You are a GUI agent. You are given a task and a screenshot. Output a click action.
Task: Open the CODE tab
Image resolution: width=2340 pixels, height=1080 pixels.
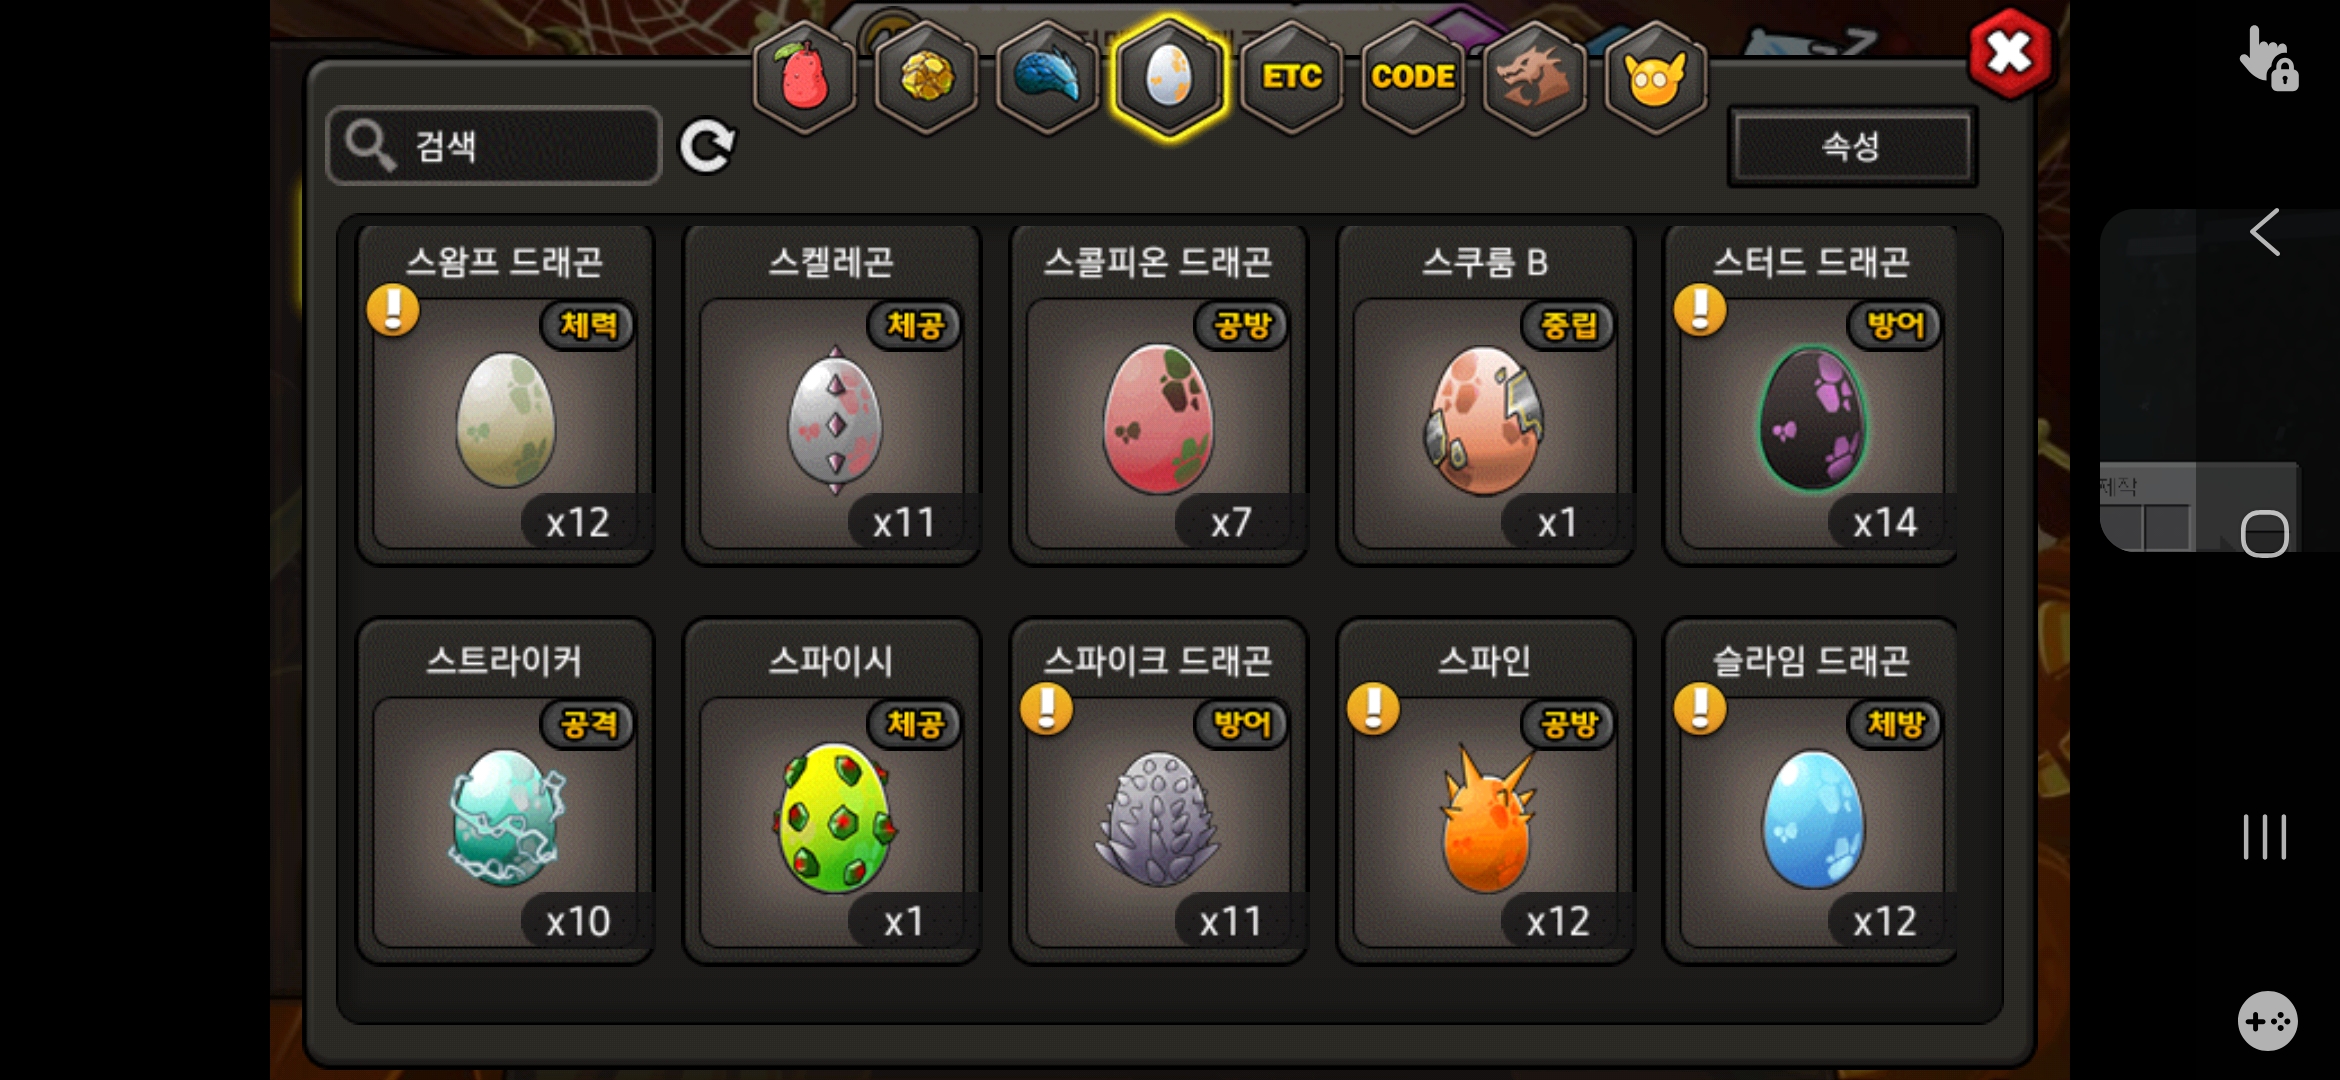pos(1412,77)
